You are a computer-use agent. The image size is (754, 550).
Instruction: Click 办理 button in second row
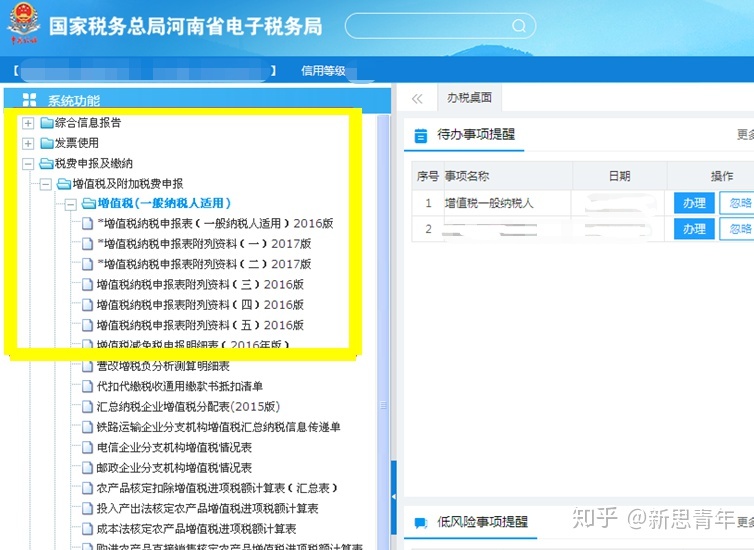694,229
